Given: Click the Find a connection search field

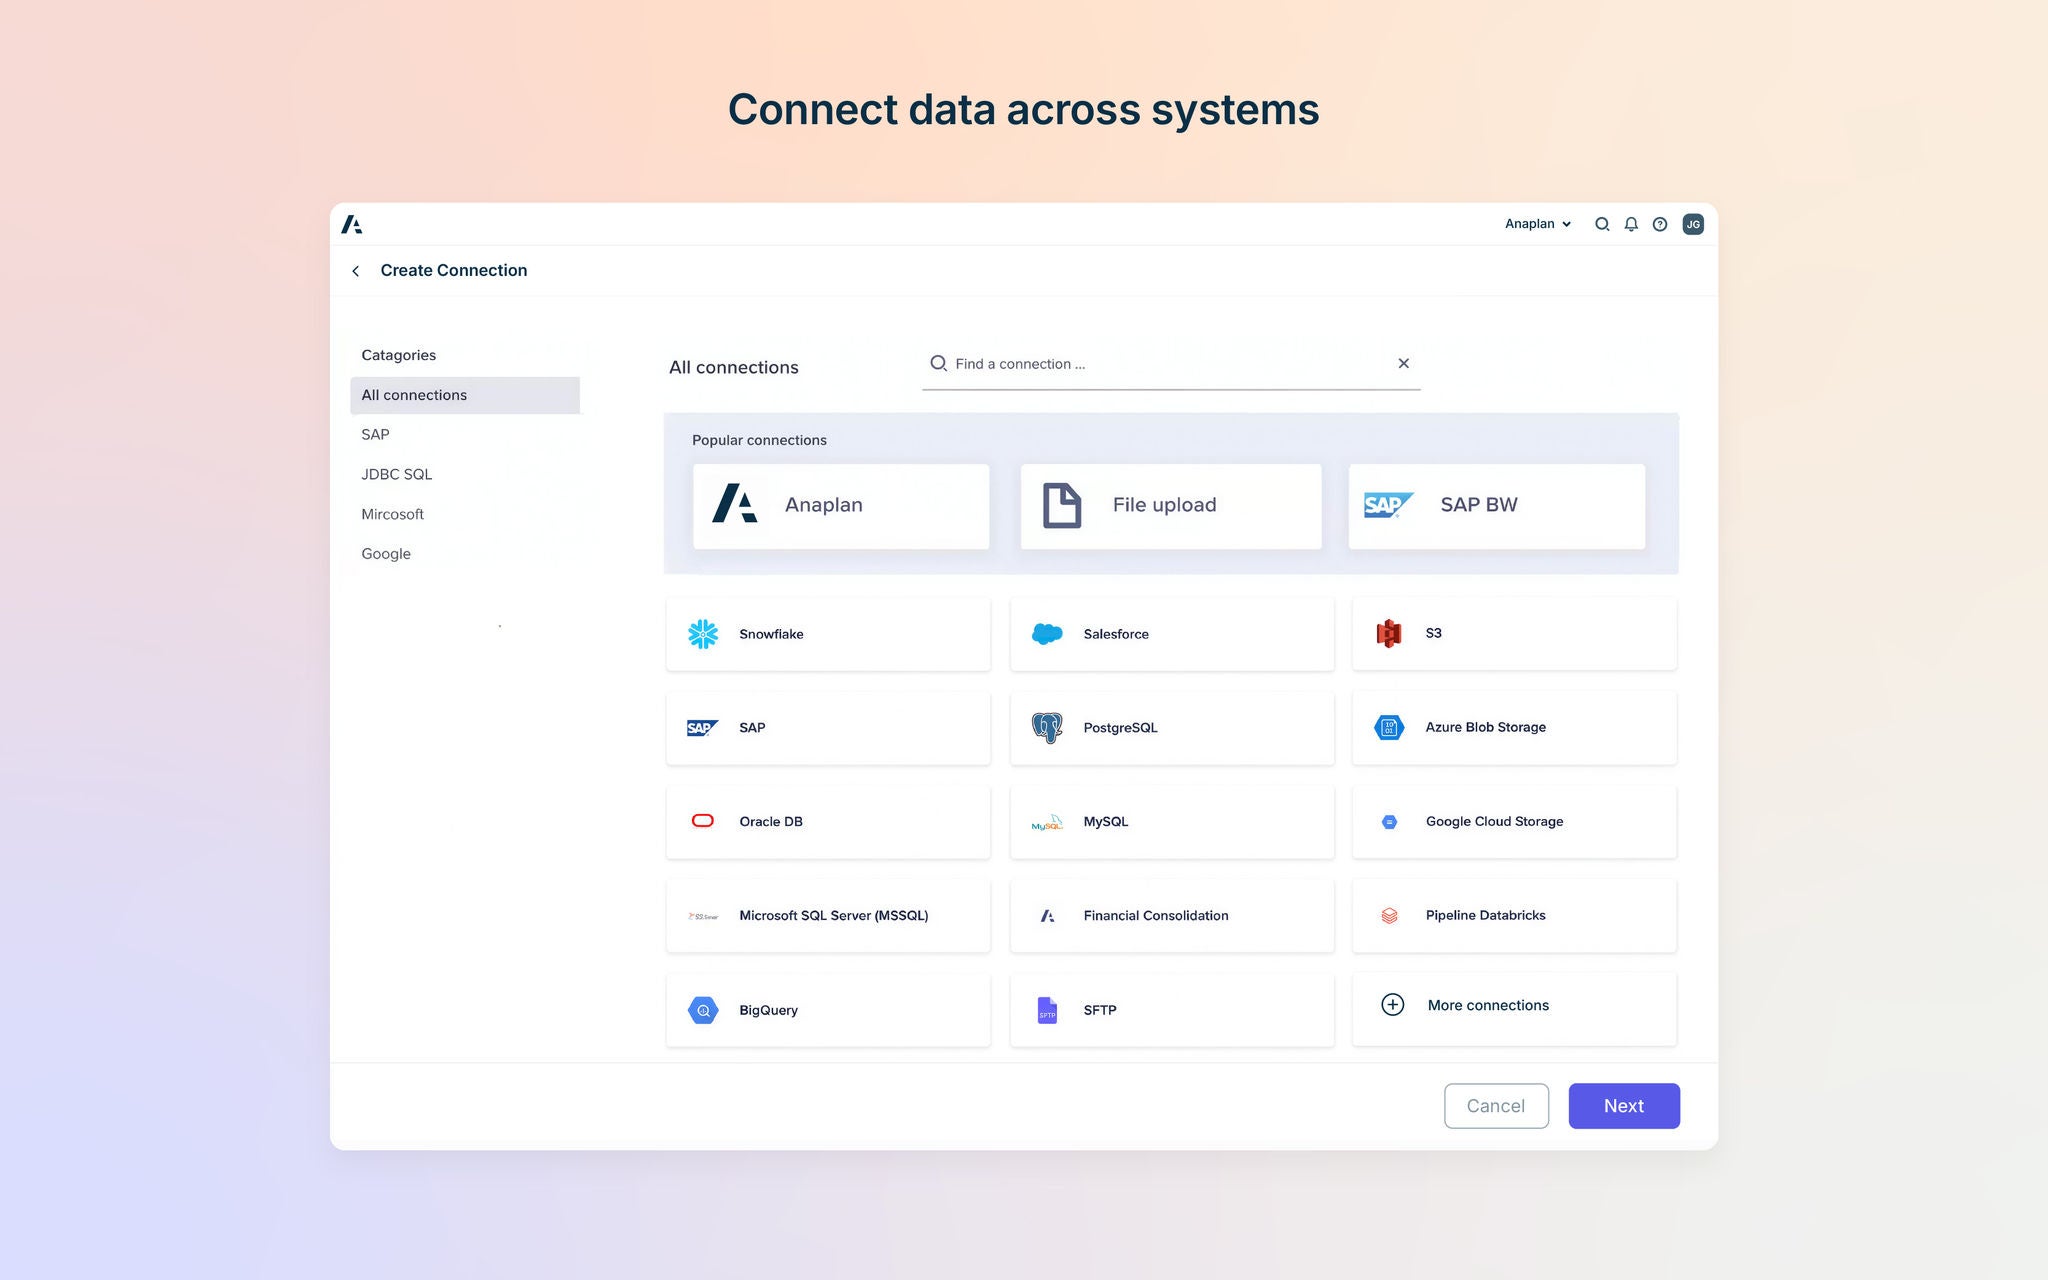Looking at the screenshot, I should pos(1171,364).
